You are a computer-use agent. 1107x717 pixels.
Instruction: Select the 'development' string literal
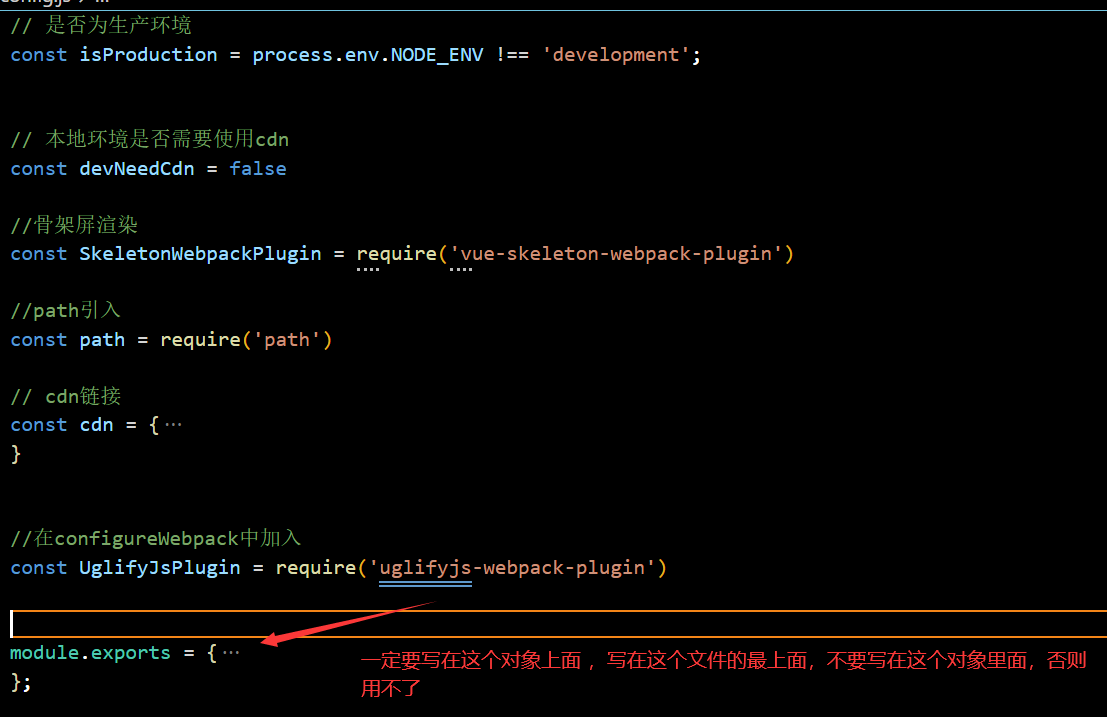tap(616, 55)
